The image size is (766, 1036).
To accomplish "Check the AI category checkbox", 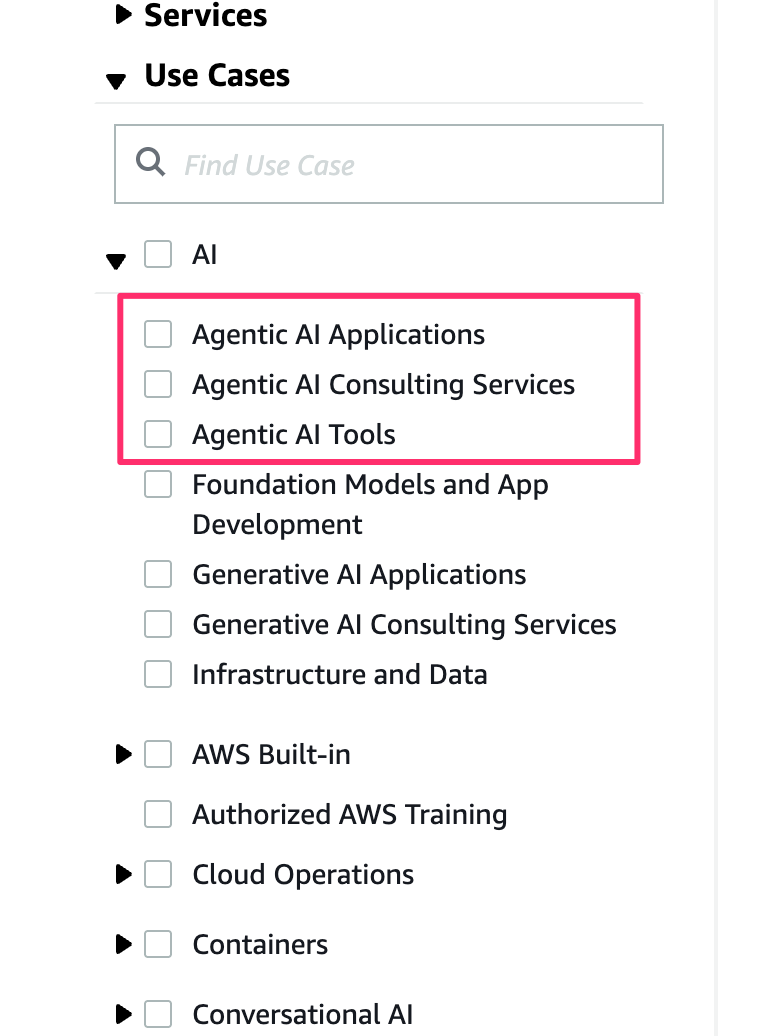I will coord(158,255).
